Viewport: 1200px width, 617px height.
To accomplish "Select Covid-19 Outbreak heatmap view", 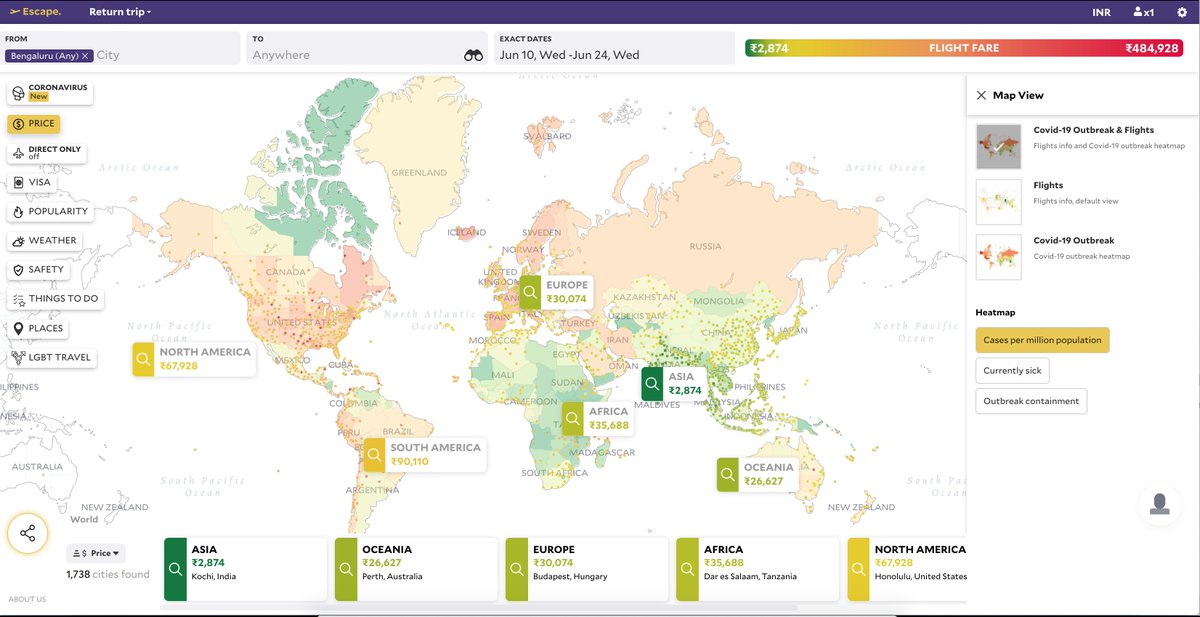I will 1082,256.
